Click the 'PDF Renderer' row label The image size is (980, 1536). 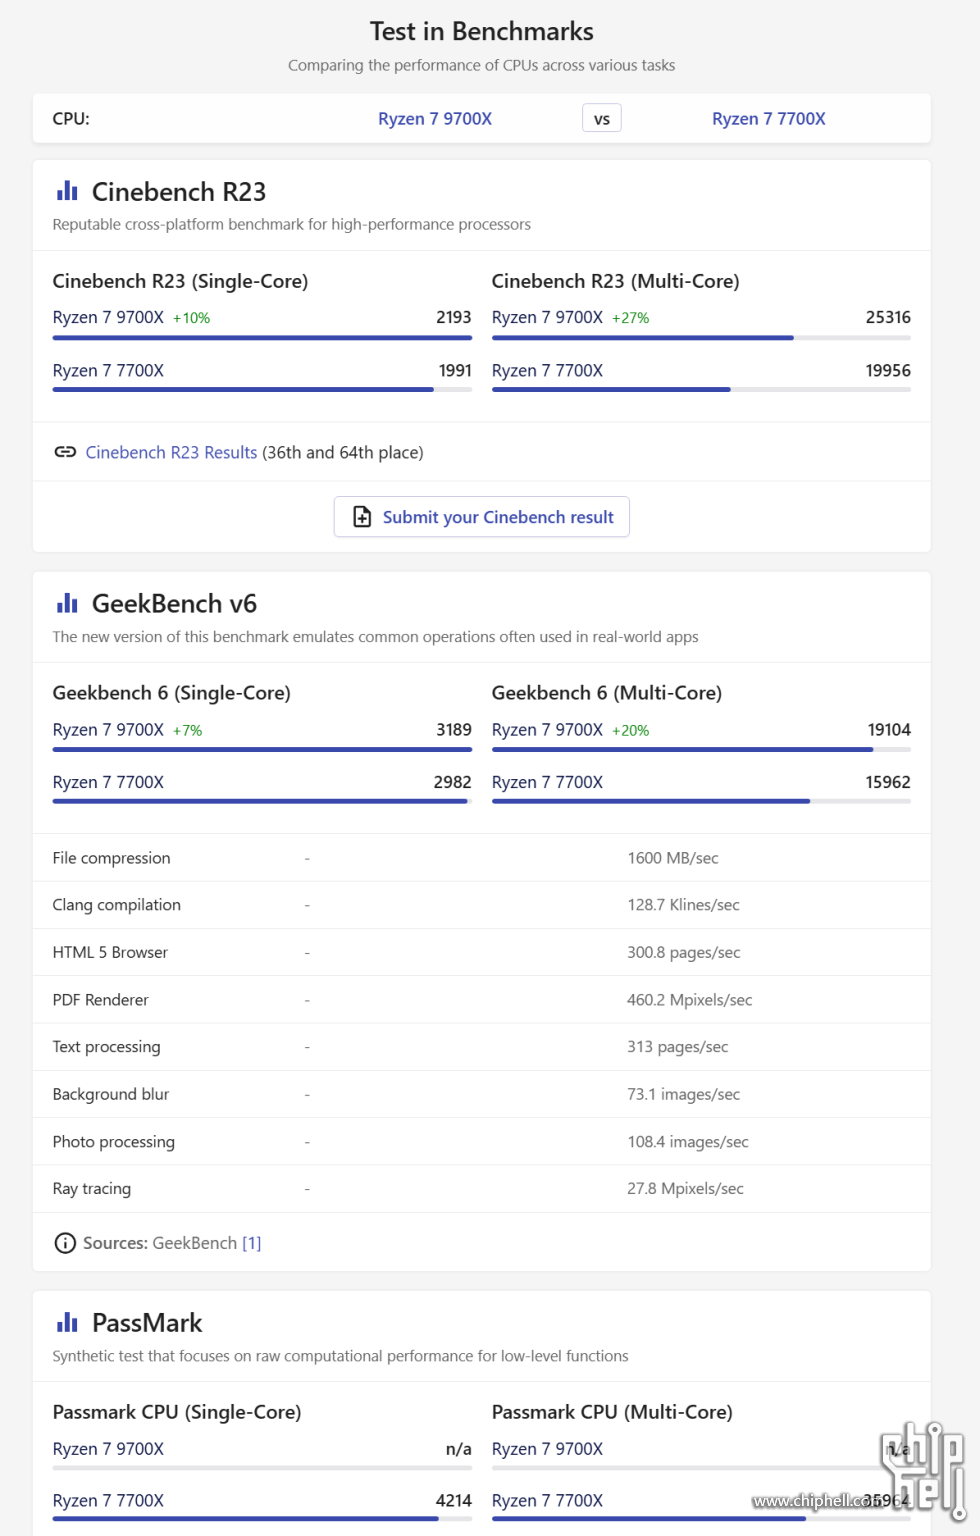point(100,1000)
